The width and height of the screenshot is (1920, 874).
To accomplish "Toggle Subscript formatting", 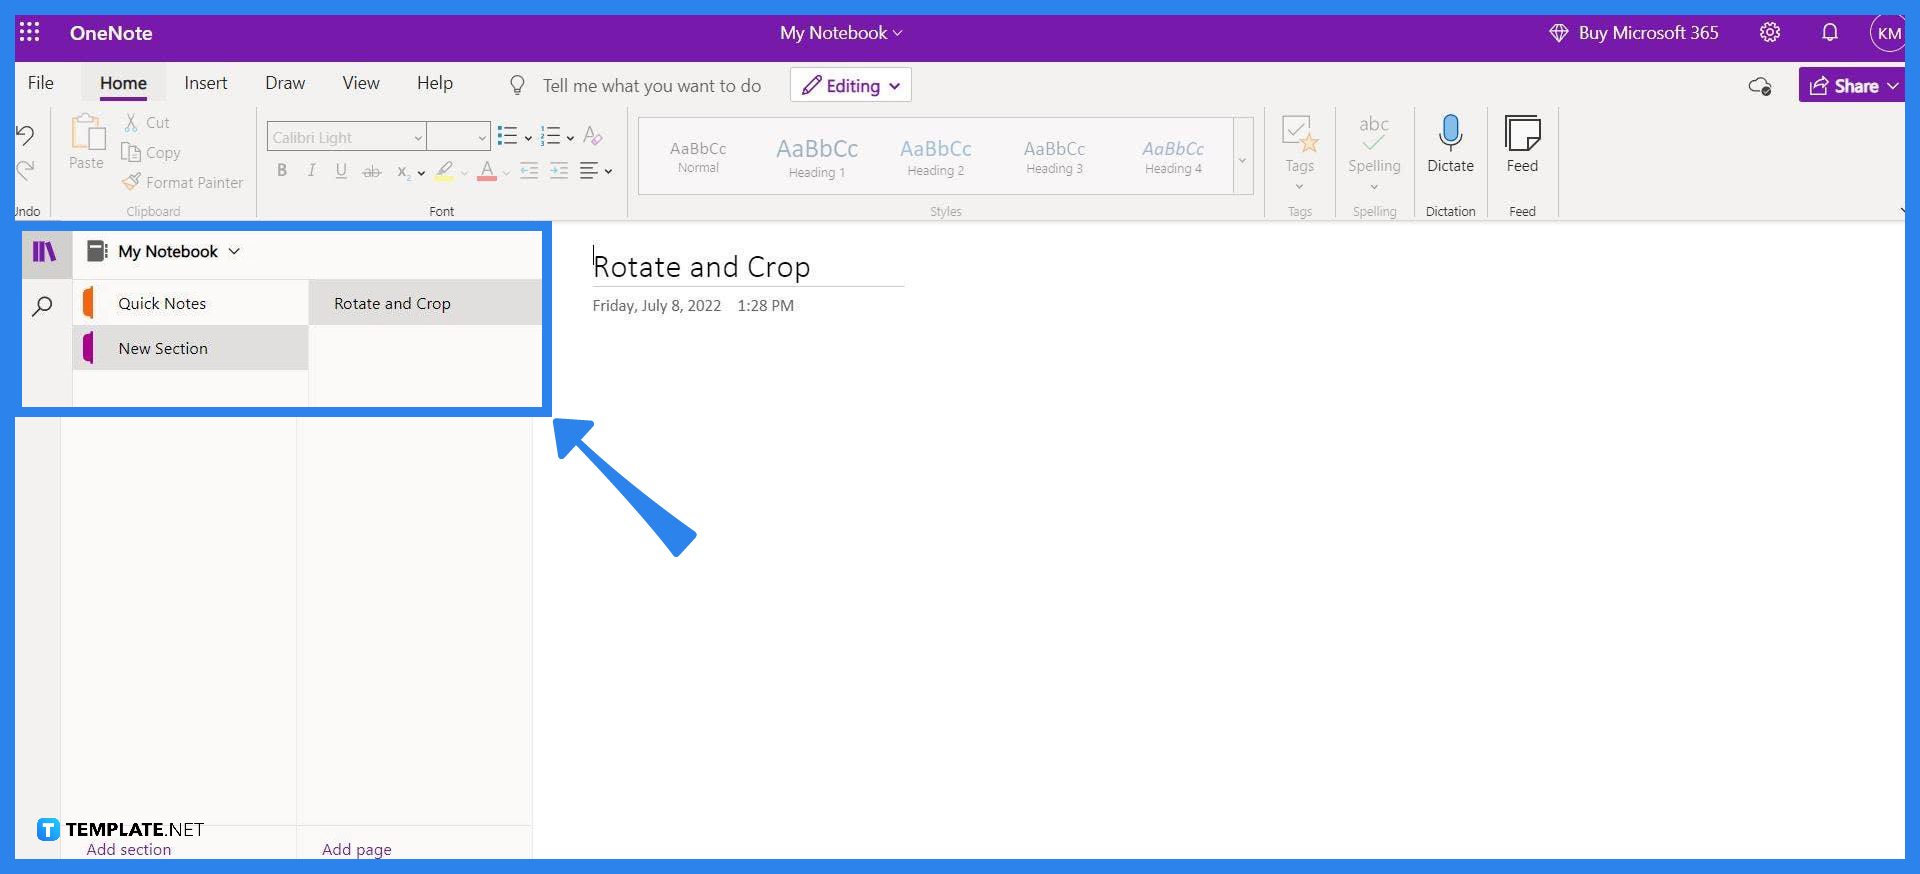I will pyautogui.click(x=403, y=172).
